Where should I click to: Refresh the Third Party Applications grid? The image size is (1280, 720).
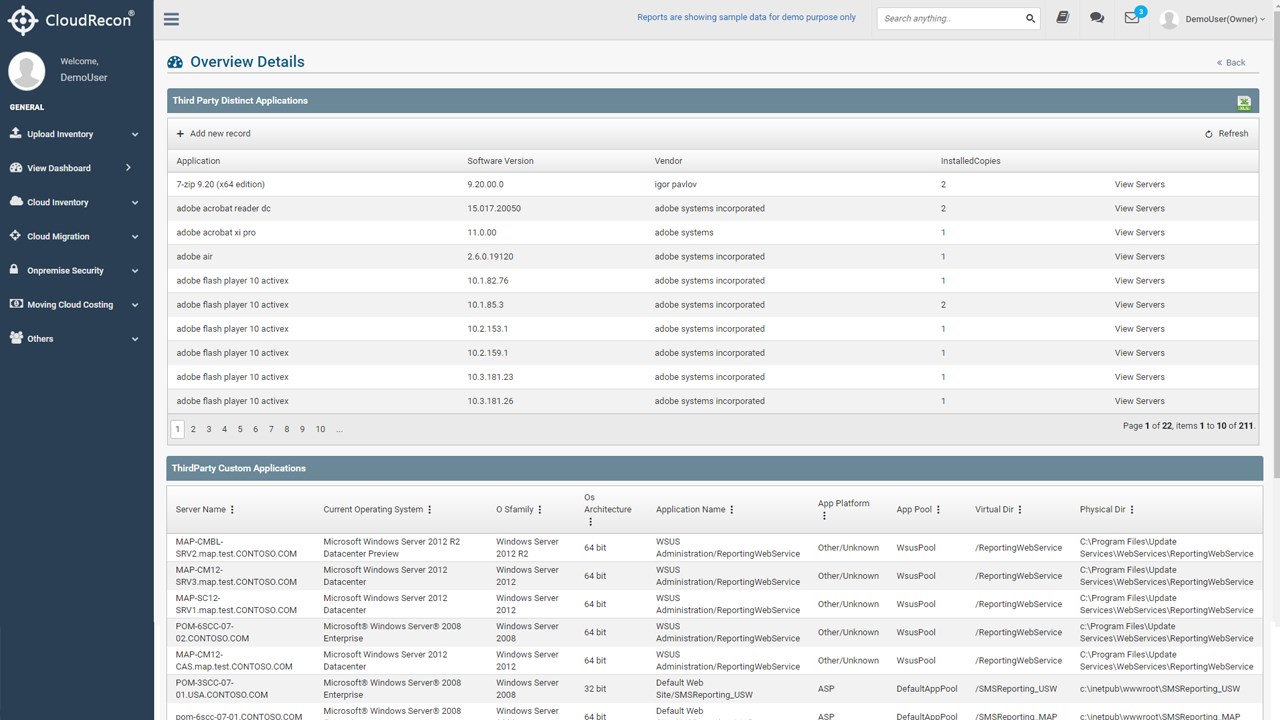[1227, 134]
